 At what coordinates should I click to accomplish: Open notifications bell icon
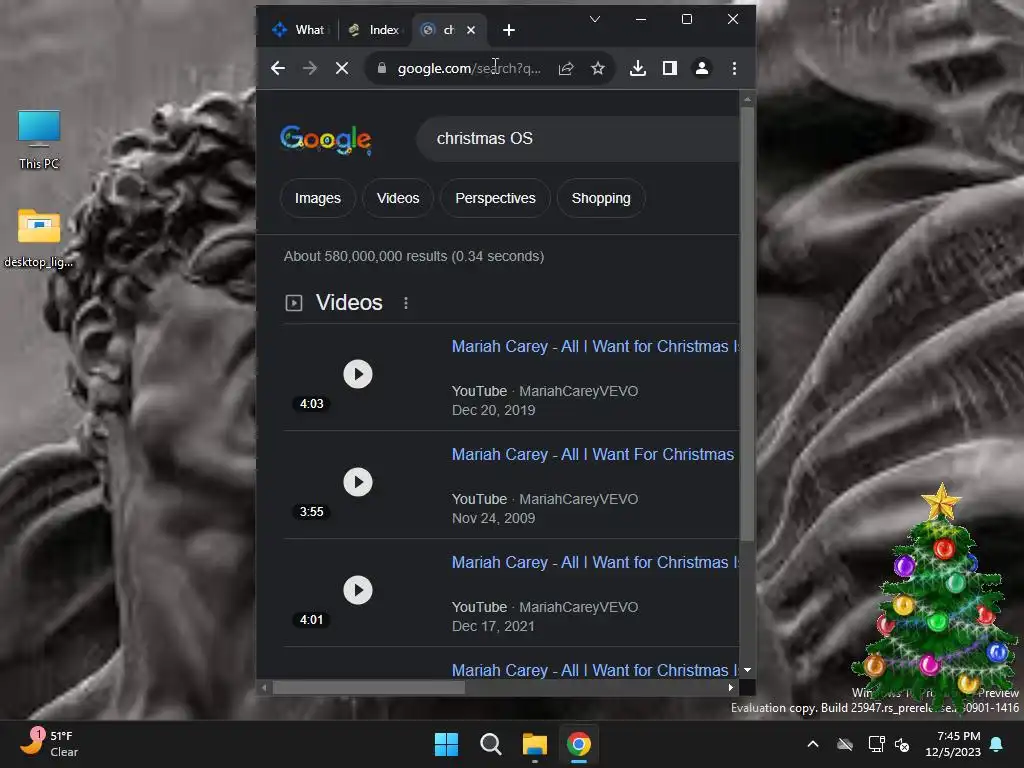pyautogui.click(x=997, y=744)
